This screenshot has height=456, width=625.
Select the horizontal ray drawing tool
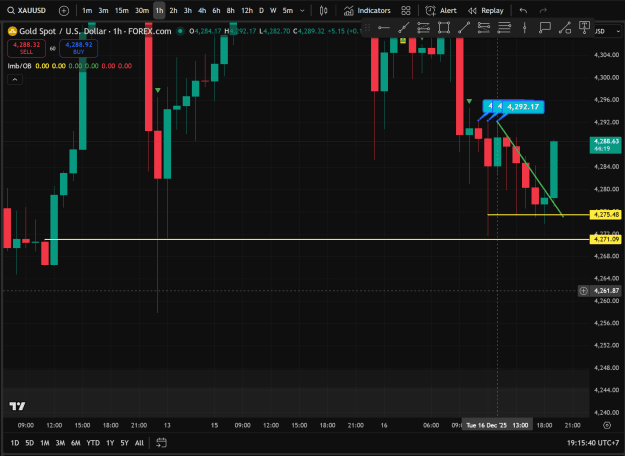383,28
